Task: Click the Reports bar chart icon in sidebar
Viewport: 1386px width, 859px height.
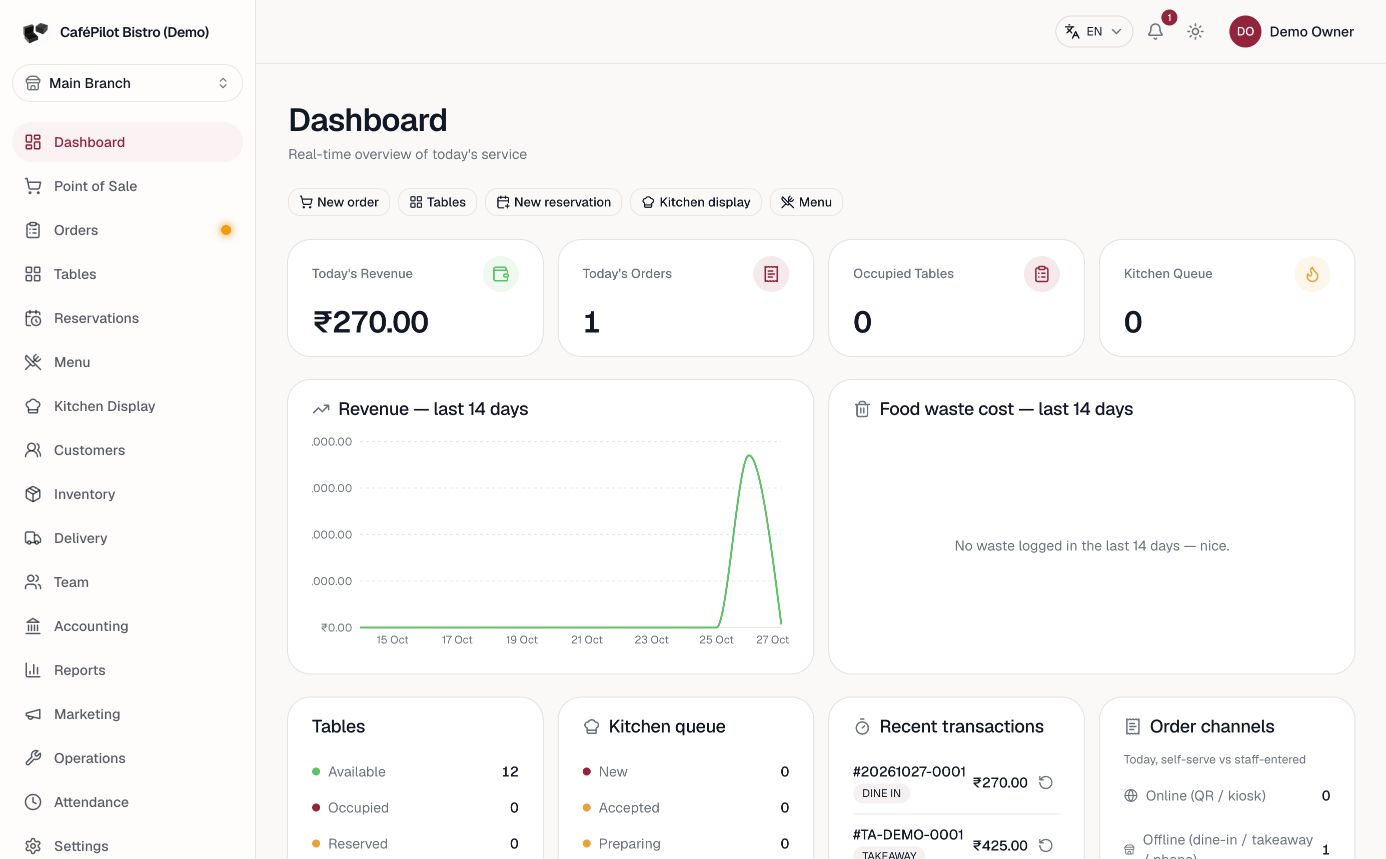Action: coord(33,670)
